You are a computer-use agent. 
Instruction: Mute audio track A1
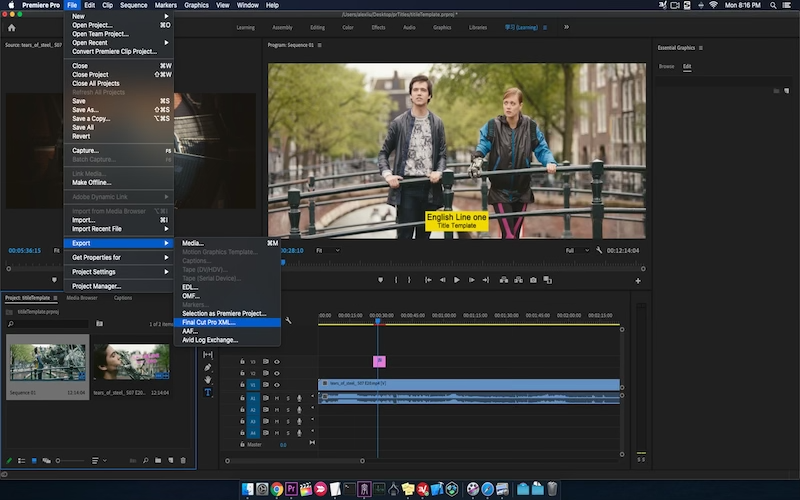click(277, 398)
